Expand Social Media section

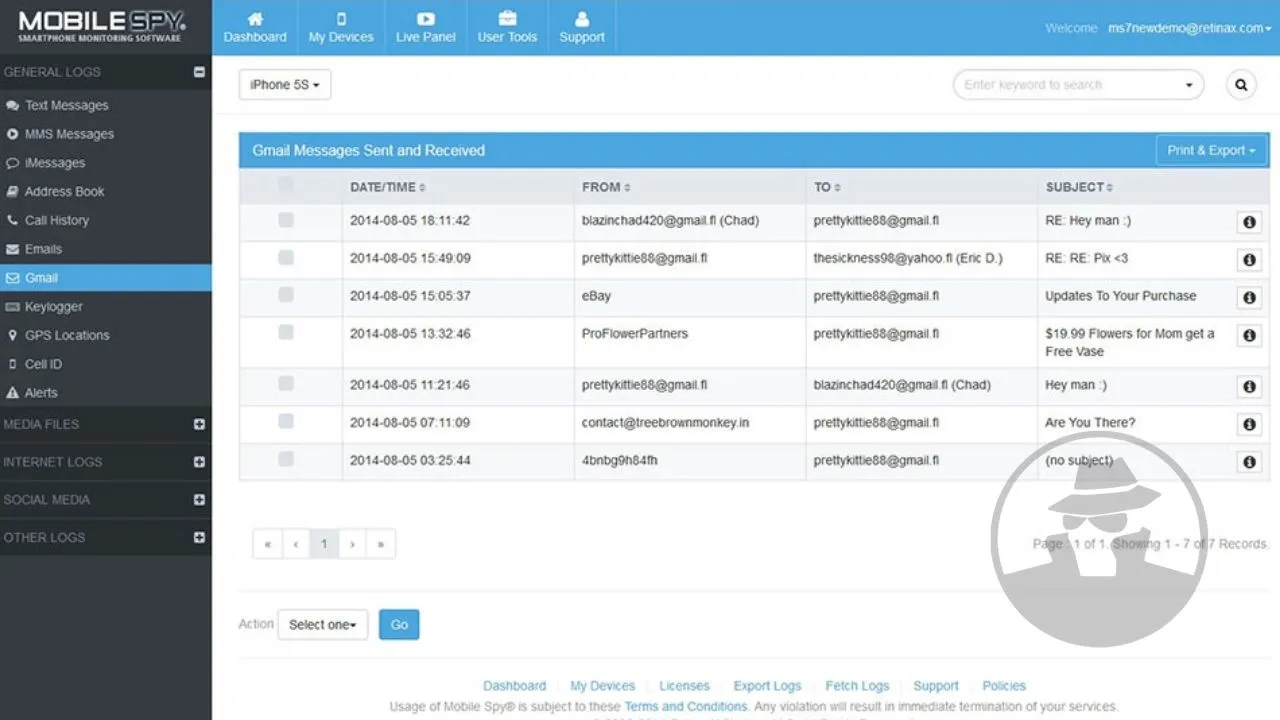pyautogui.click(x=199, y=500)
